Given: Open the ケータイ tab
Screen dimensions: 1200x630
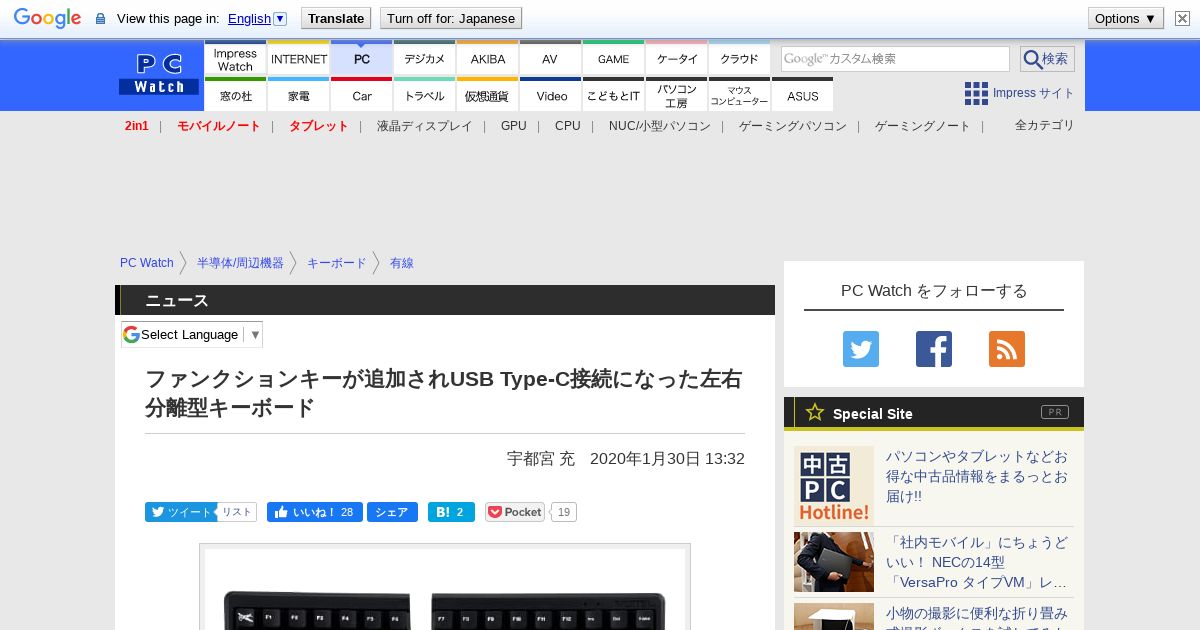Looking at the screenshot, I should pyautogui.click(x=677, y=59).
